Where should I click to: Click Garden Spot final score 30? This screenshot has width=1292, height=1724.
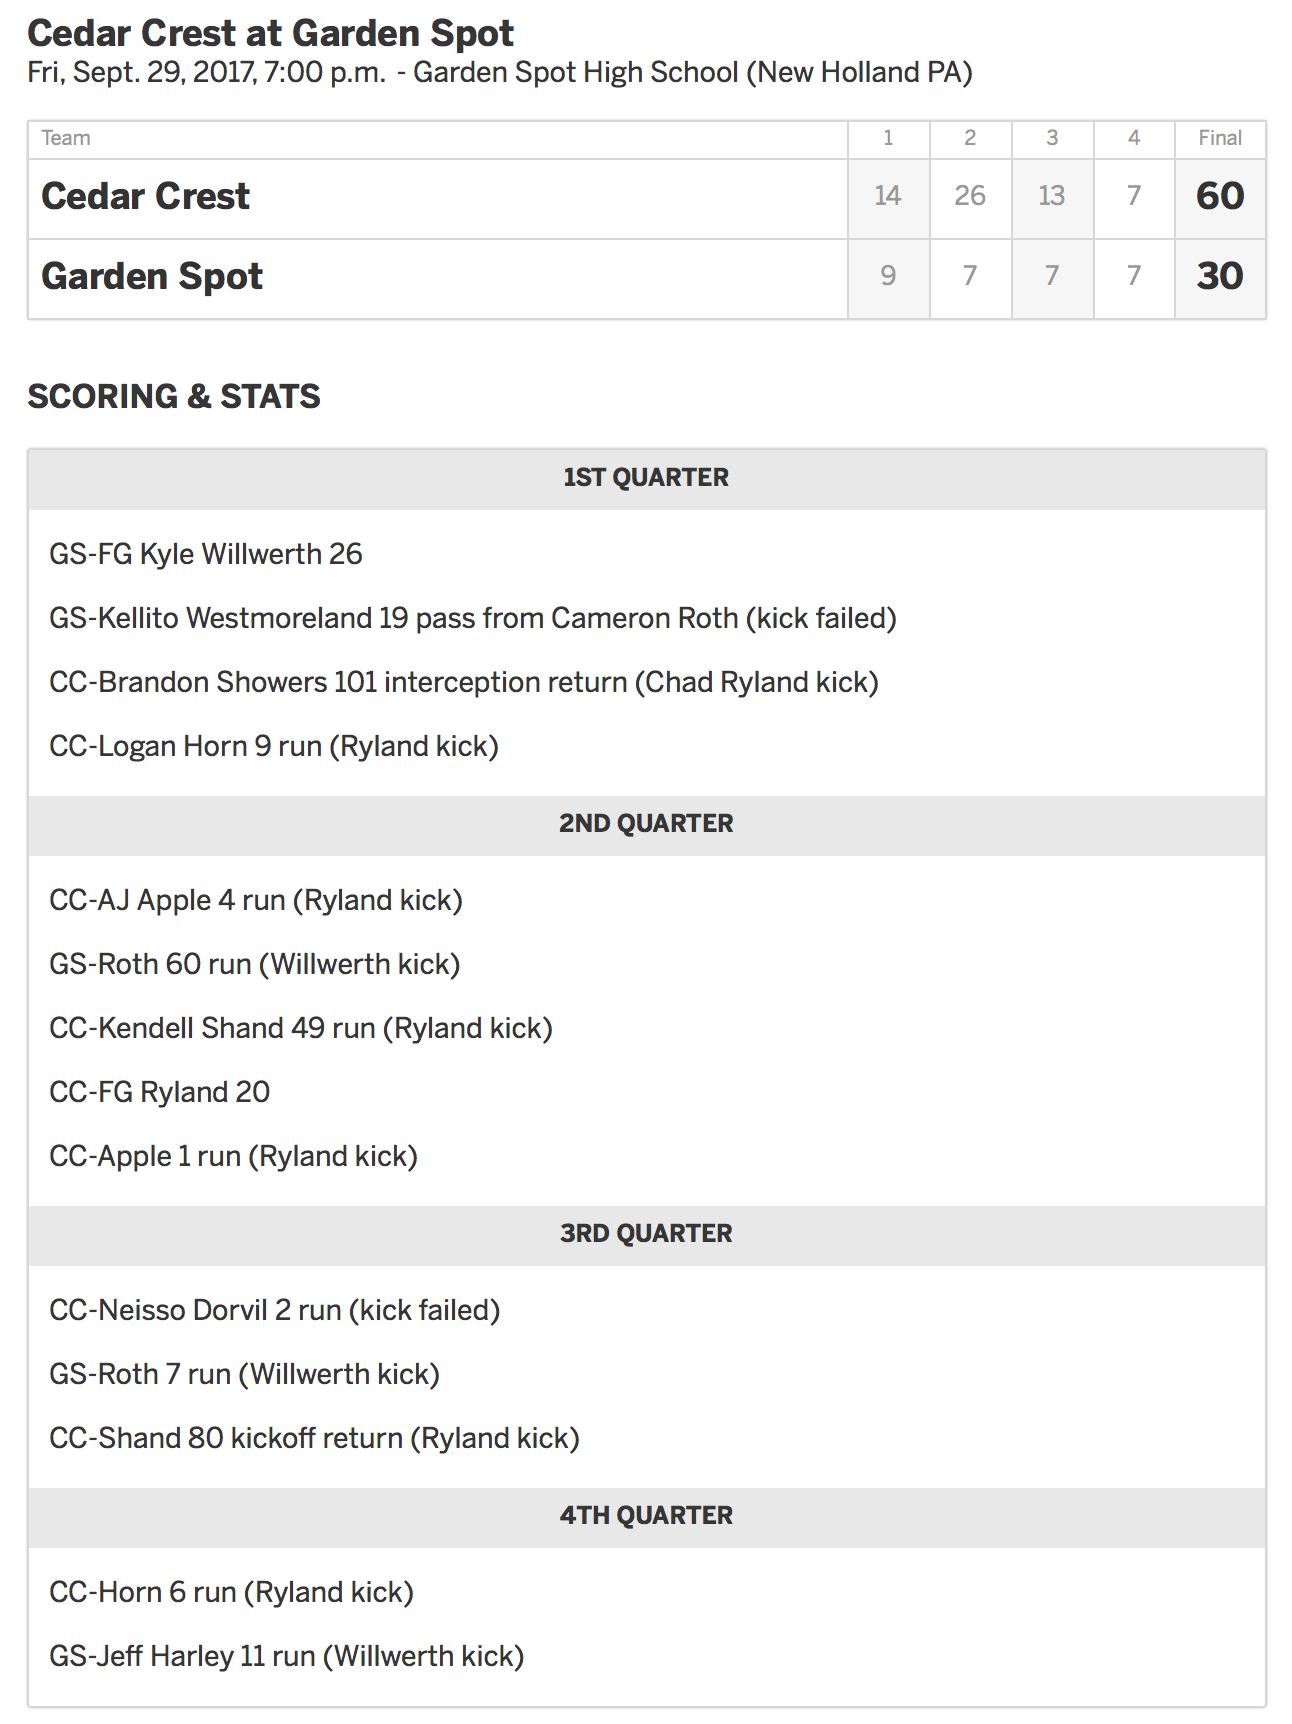(x=1220, y=276)
